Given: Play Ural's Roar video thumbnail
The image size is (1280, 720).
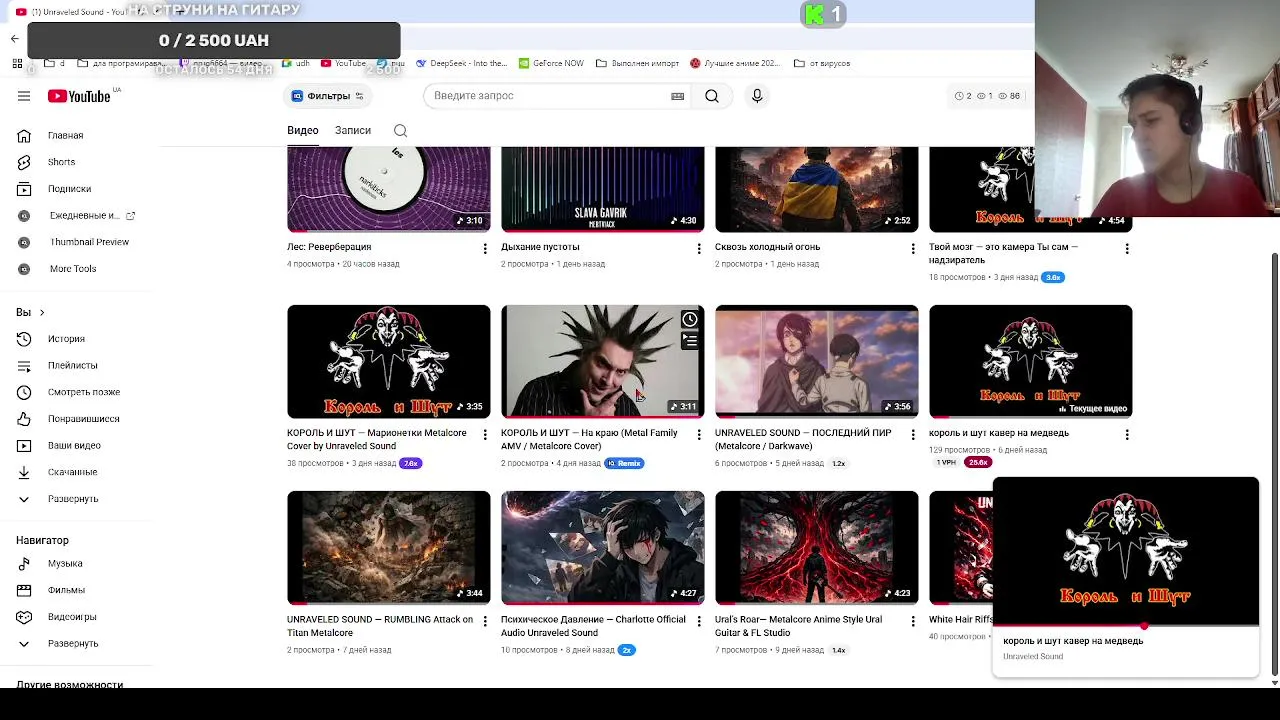Looking at the screenshot, I should click(817, 548).
